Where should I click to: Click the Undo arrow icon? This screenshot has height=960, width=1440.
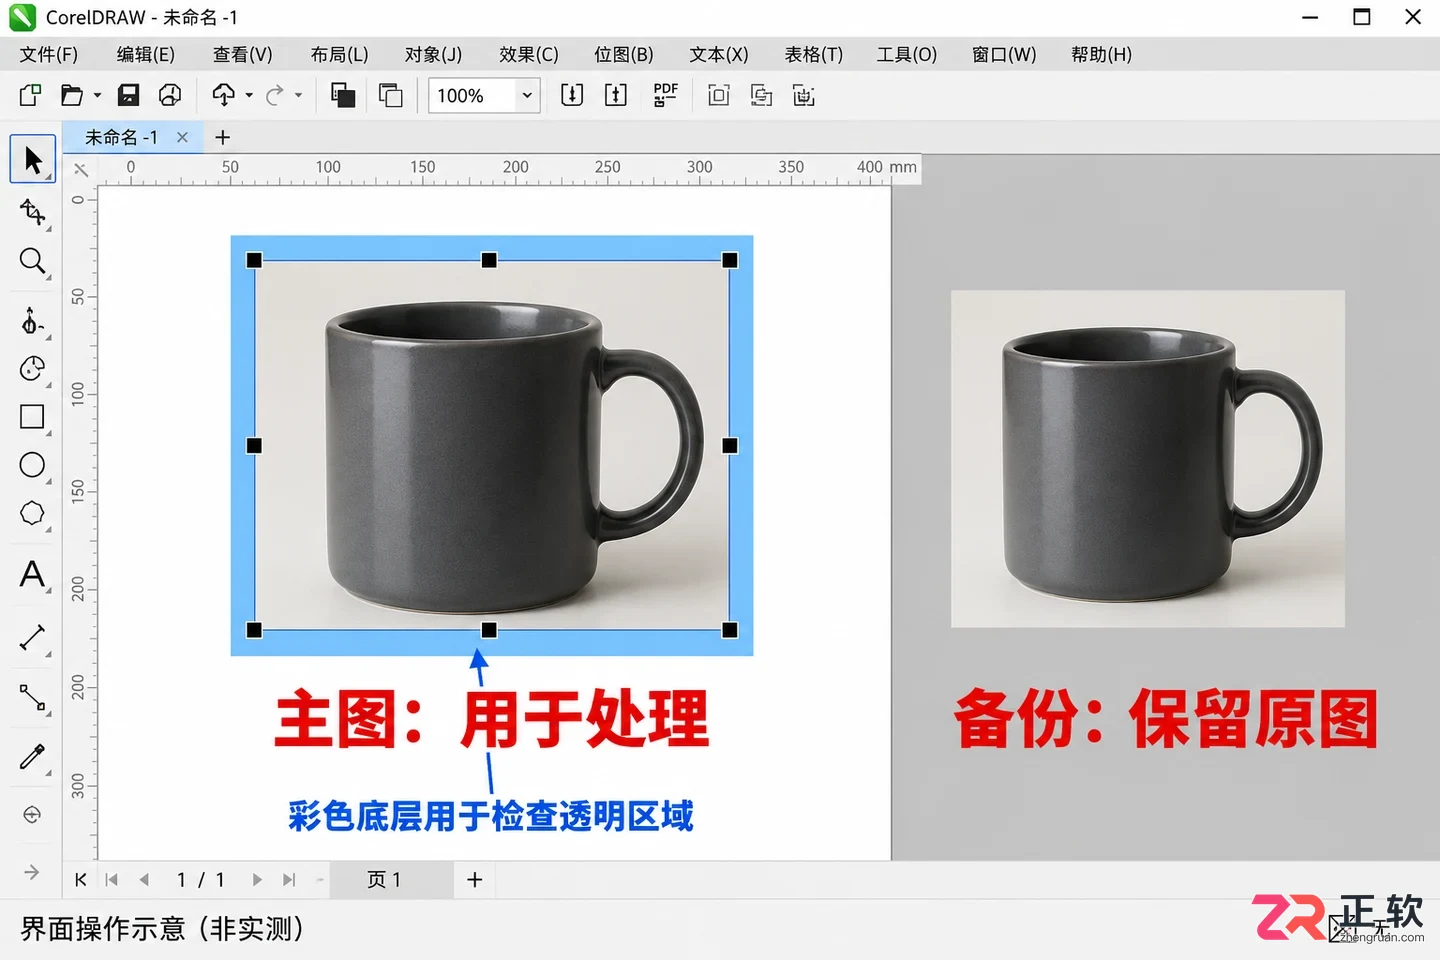tap(224, 95)
